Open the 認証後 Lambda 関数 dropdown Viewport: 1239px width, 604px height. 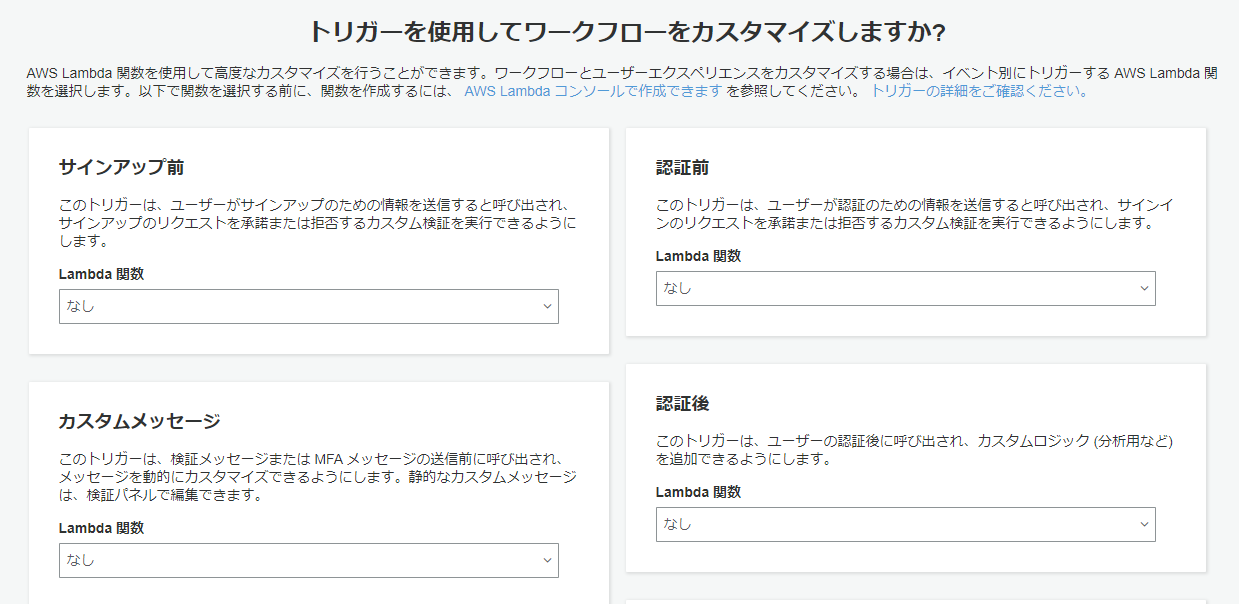pyautogui.click(x=905, y=524)
